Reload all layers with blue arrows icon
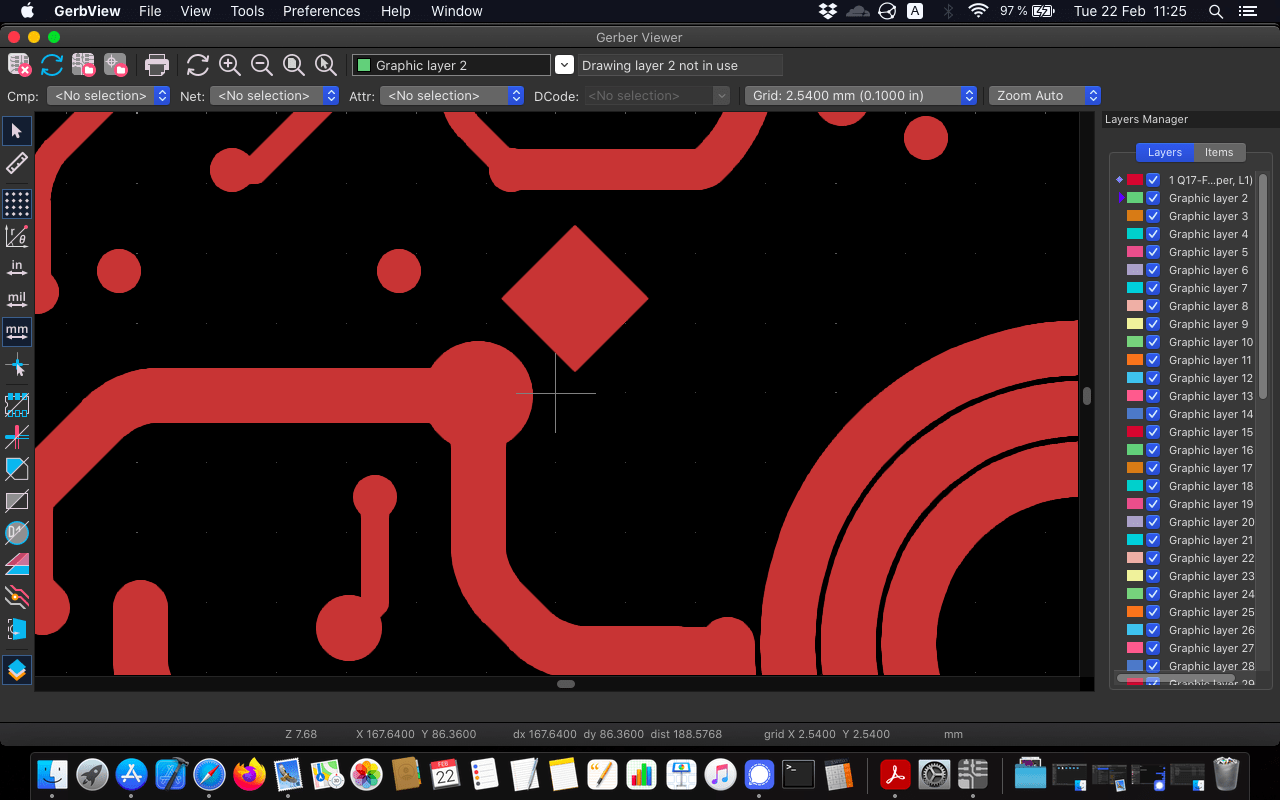 tap(52, 65)
